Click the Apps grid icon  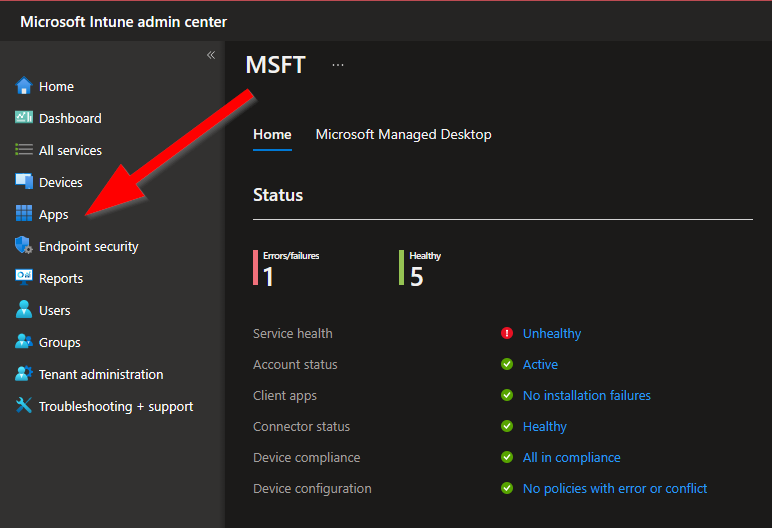(x=24, y=213)
